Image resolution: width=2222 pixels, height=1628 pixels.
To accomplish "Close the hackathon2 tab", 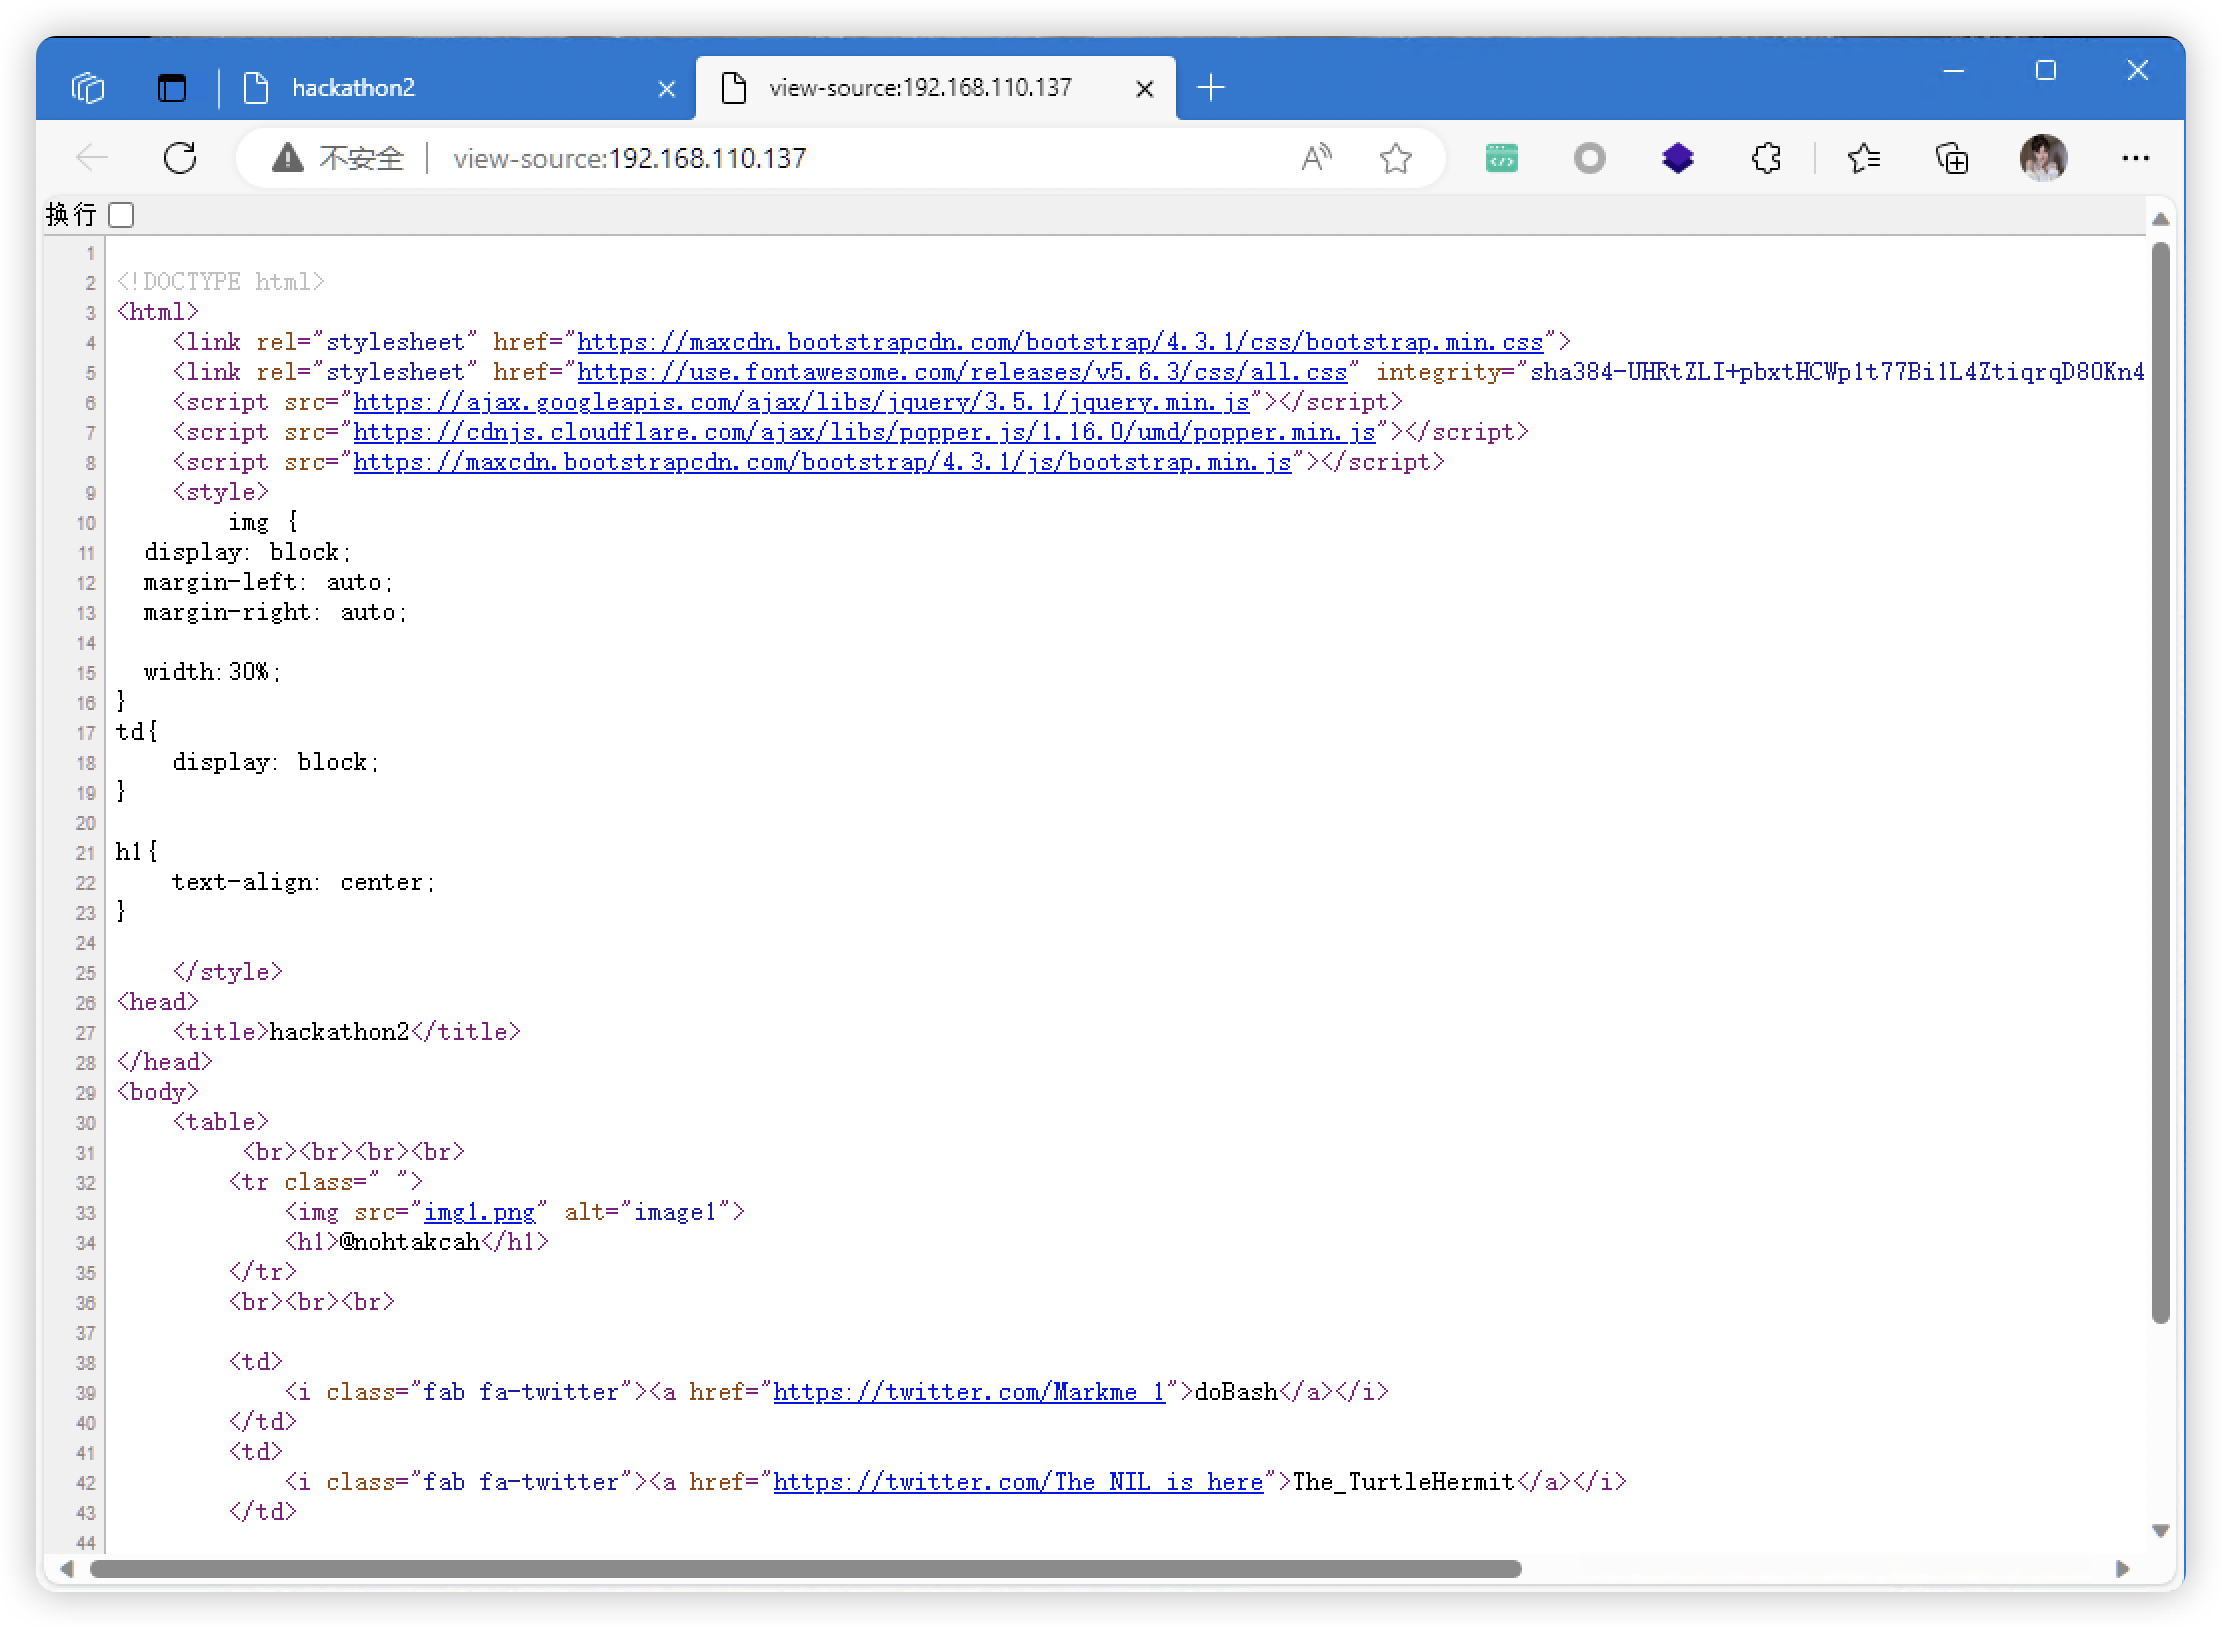I will tap(666, 89).
